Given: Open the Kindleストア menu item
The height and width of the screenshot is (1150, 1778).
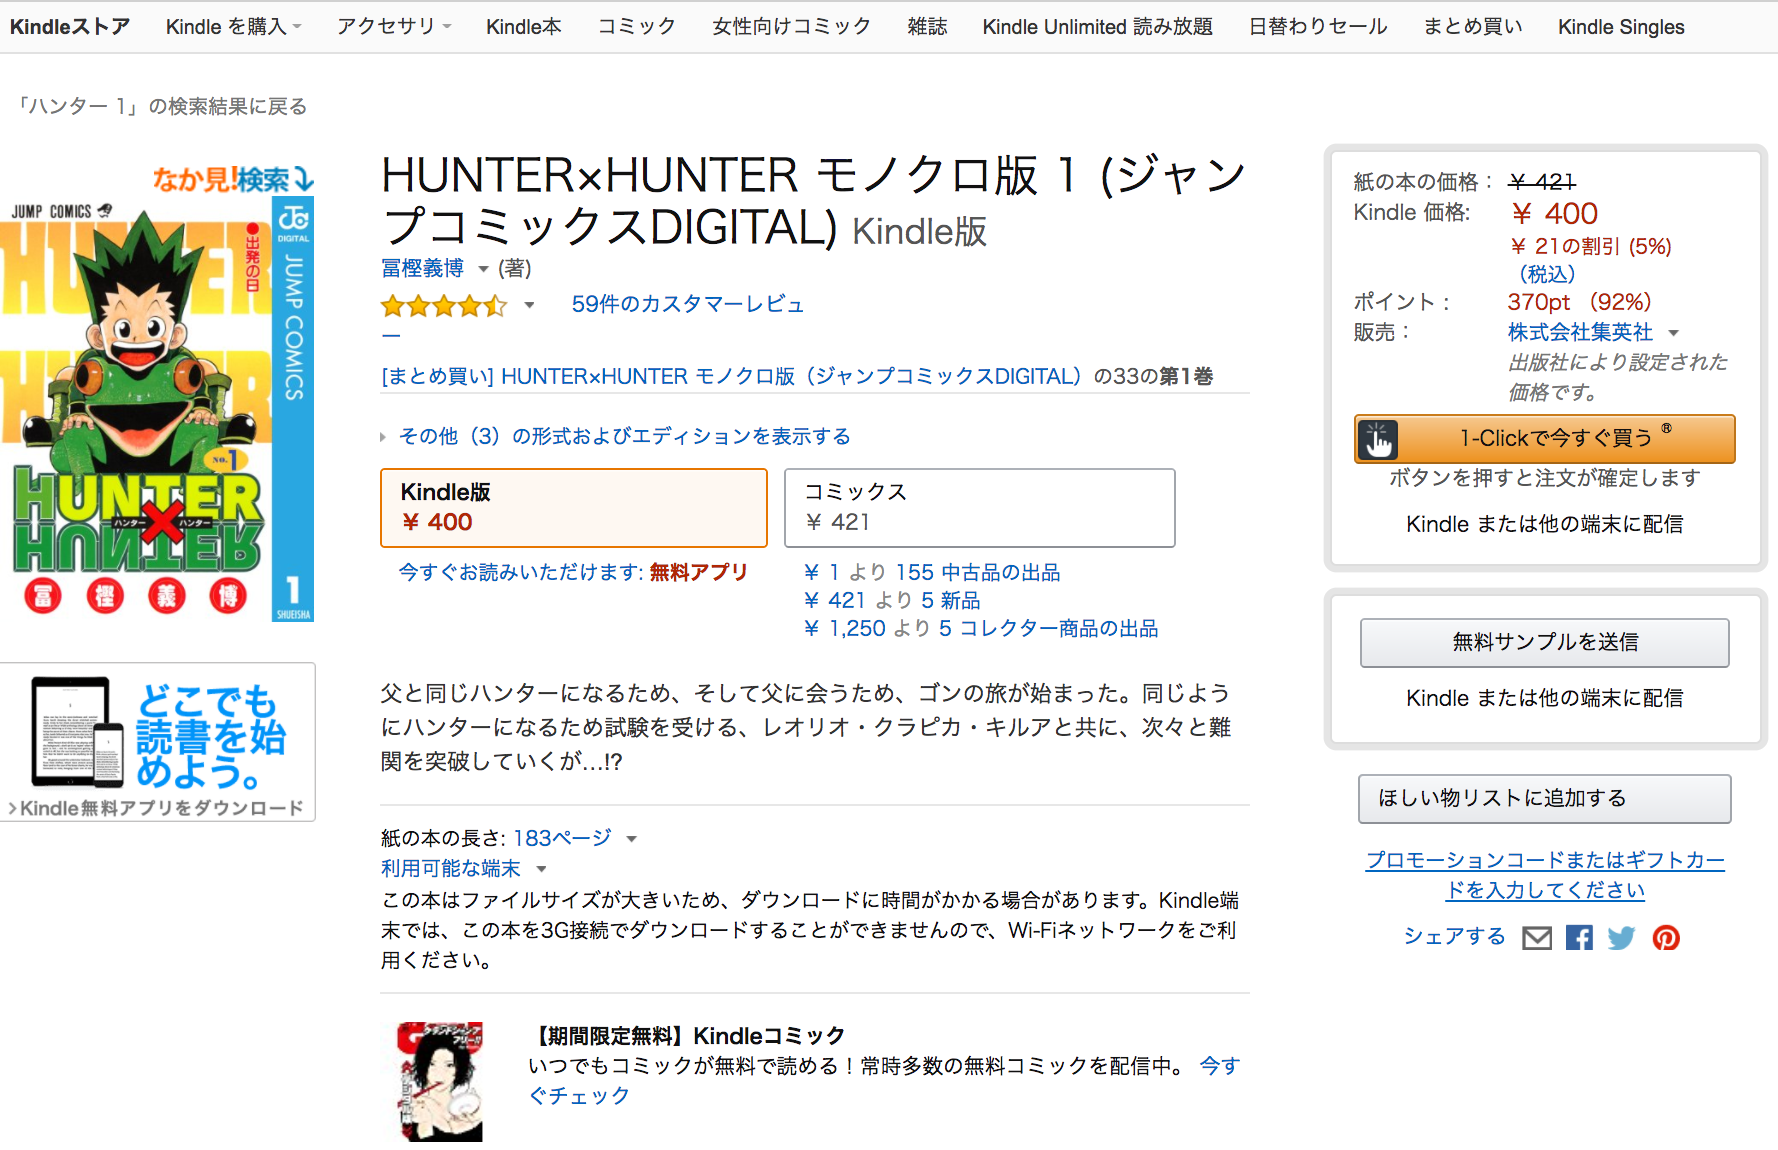Looking at the screenshot, I should pyautogui.click(x=70, y=27).
